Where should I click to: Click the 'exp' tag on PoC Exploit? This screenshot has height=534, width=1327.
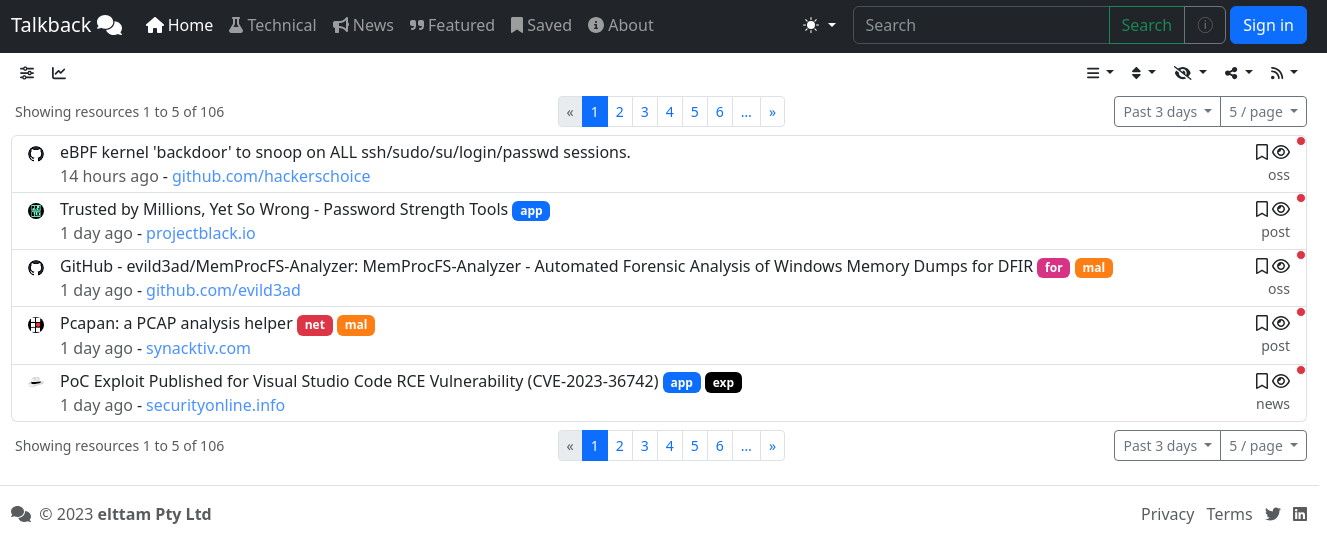click(x=723, y=383)
